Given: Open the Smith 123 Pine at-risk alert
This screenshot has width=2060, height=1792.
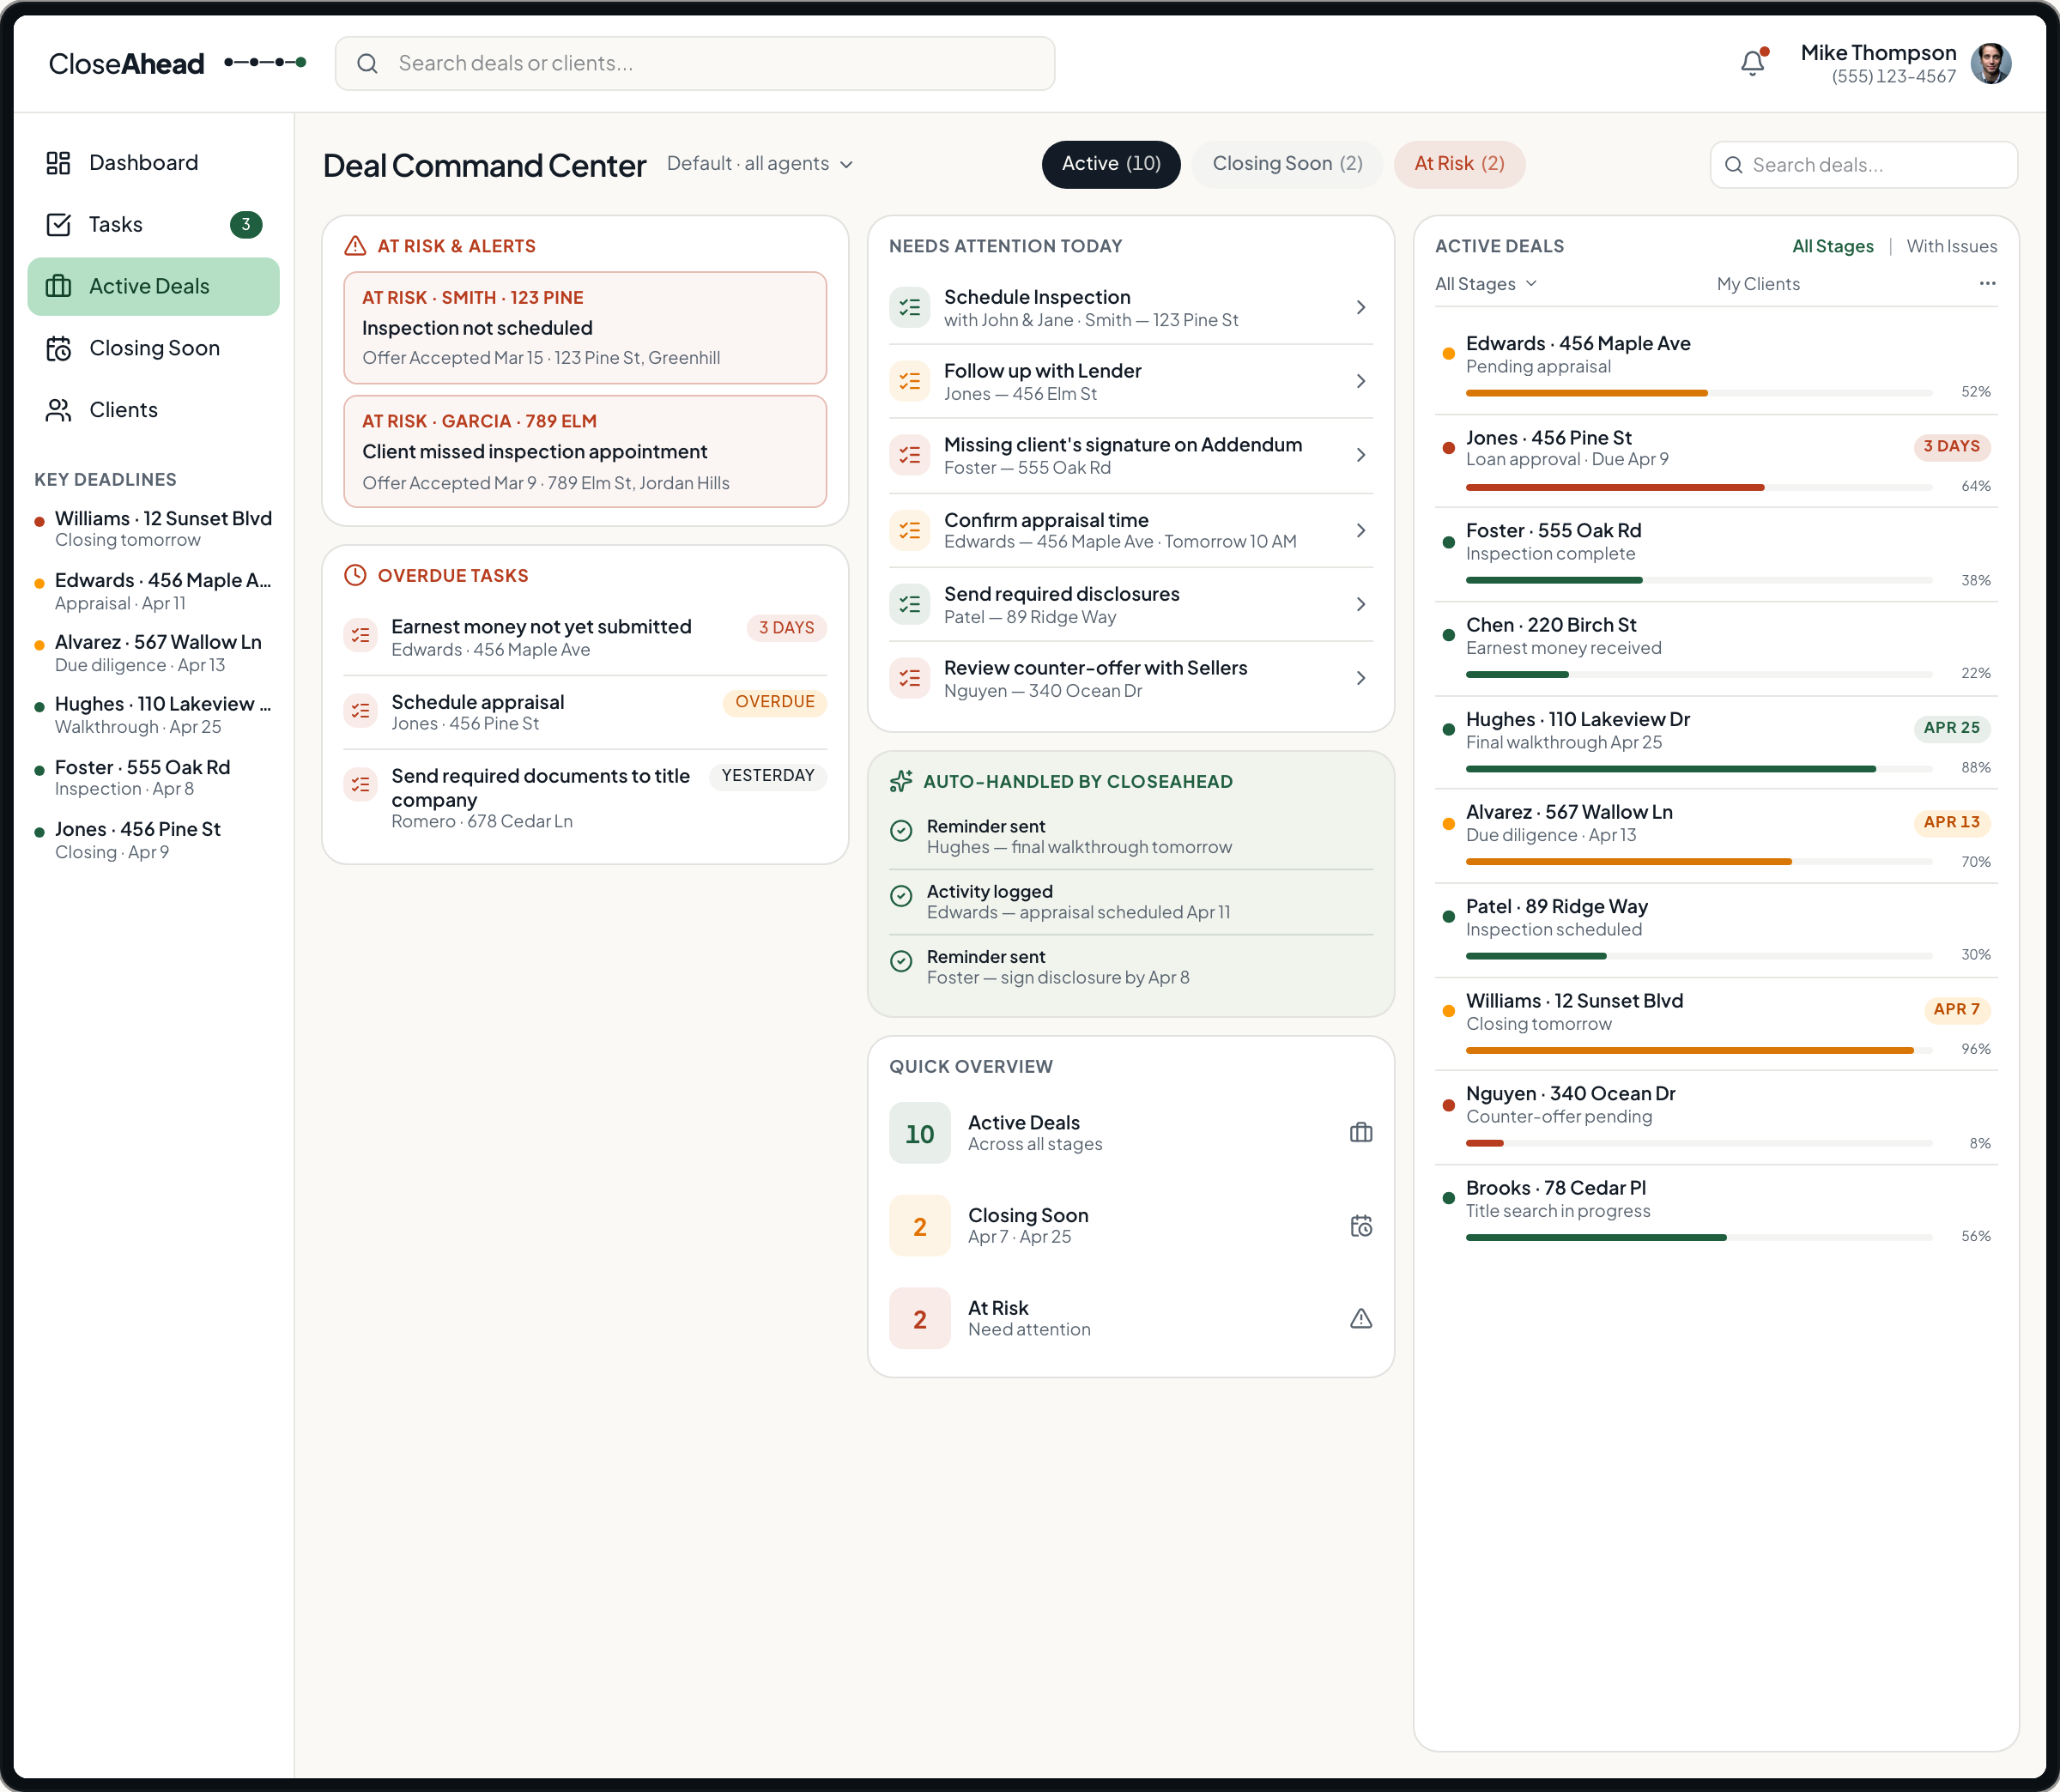Looking at the screenshot, I should pos(585,328).
